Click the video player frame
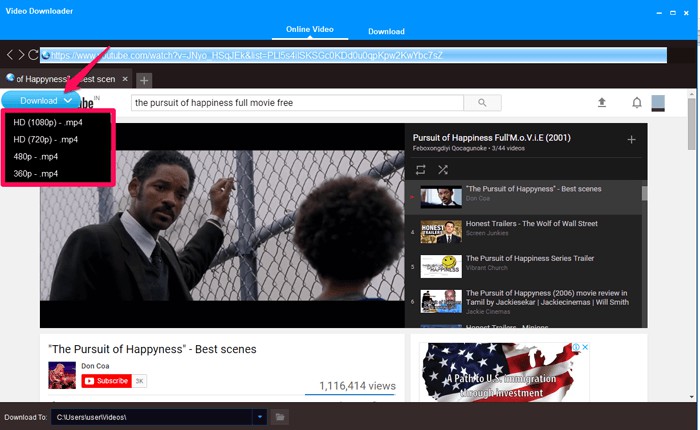Image resolution: width=700 pixels, height=430 pixels. coord(222,225)
